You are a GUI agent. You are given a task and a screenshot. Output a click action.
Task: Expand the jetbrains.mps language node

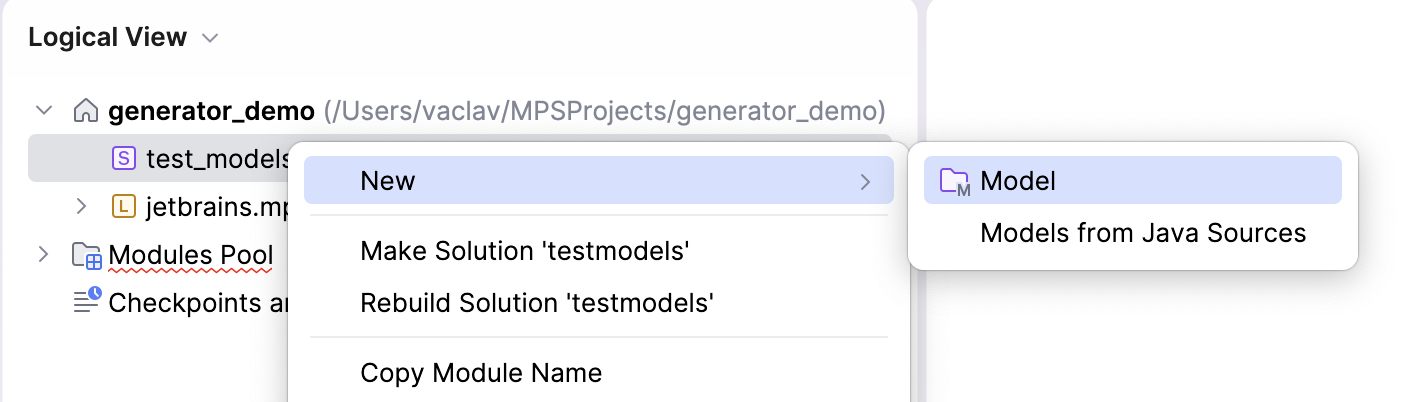[x=82, y=207]
